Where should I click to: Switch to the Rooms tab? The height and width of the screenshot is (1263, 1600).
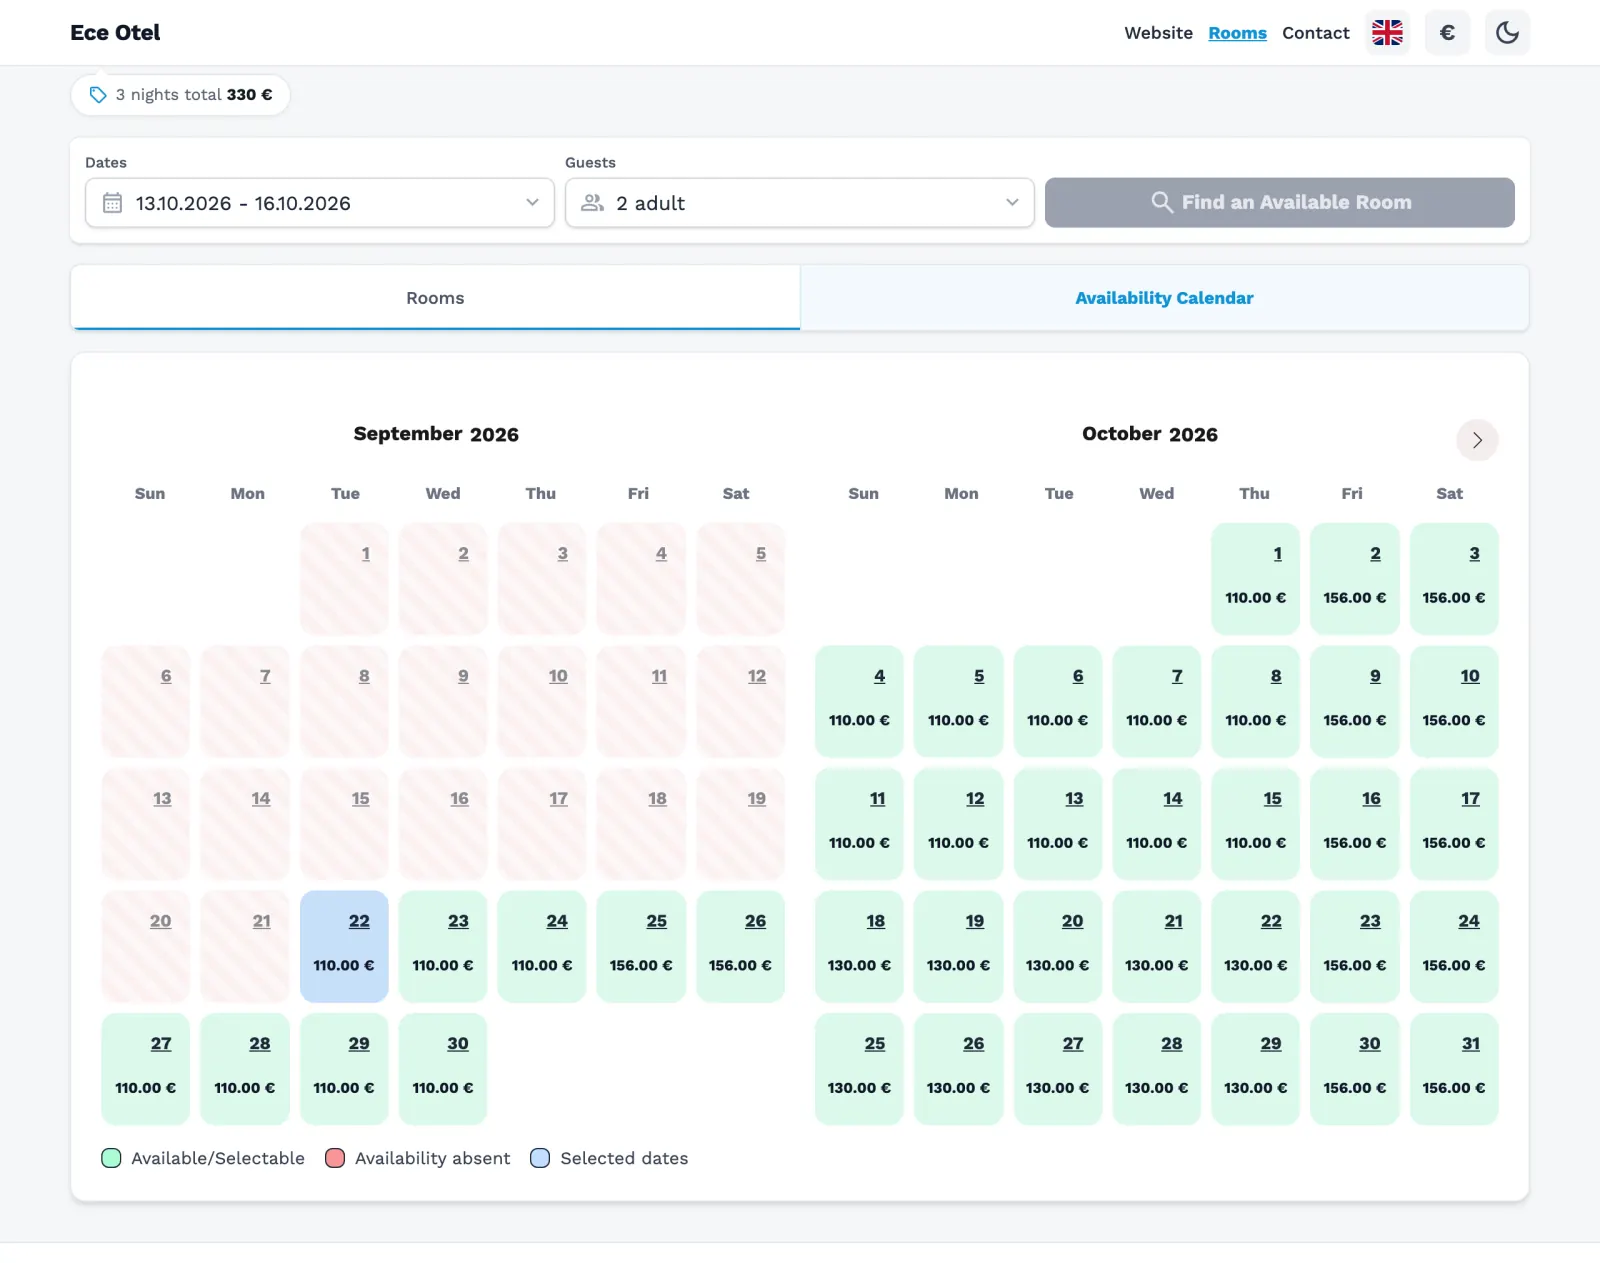[x=435, y=298]
